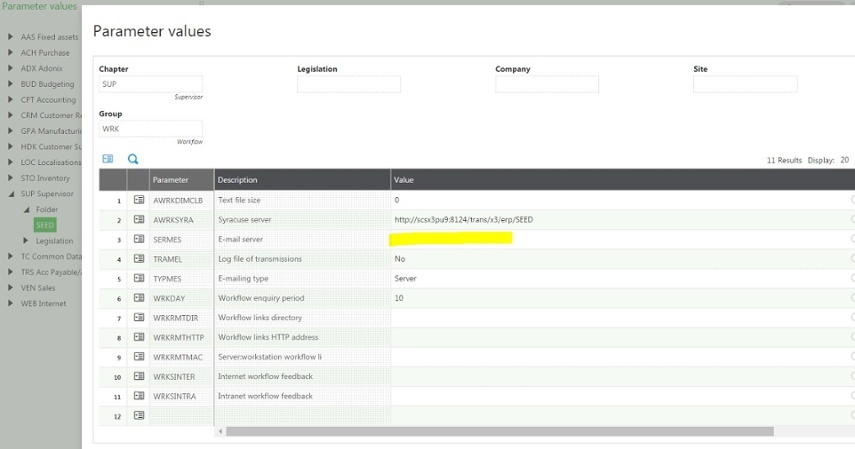Image resolution: width=855 pixels, height=449 pixels.
Task: Click the Description column header
Action: pyautogui.click(x=300, y=180)
